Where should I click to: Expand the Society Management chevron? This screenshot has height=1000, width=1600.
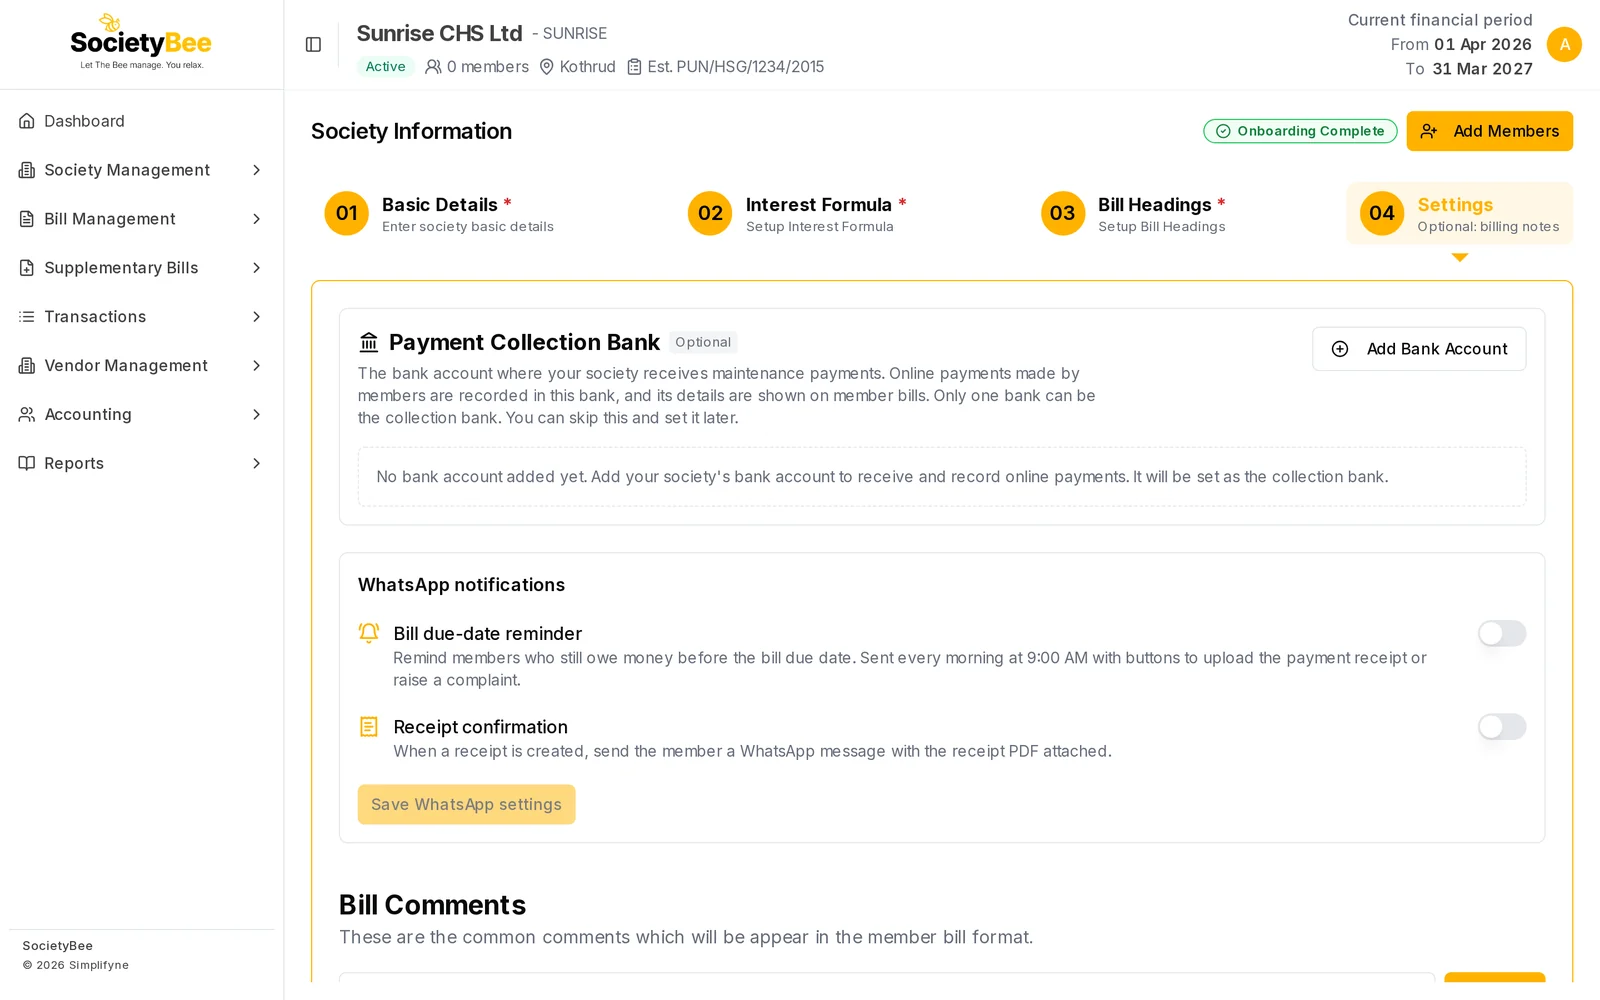[256, 170]
